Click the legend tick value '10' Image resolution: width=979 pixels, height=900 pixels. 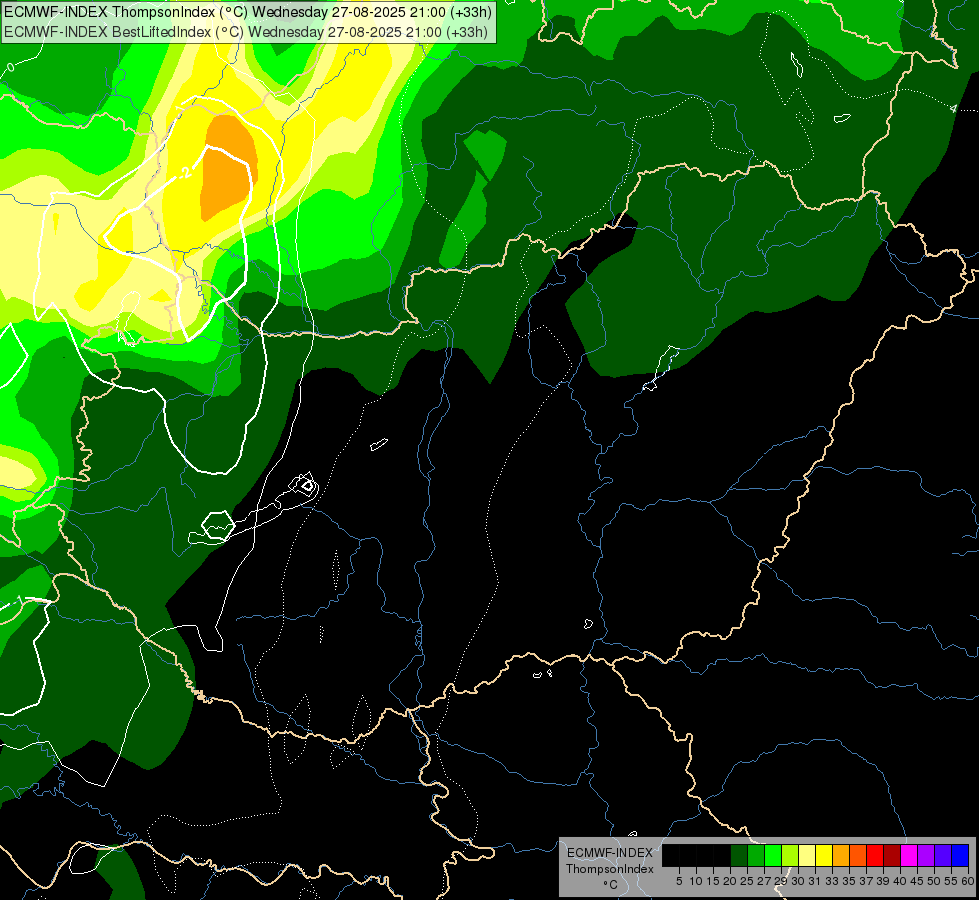coord(696,881)
